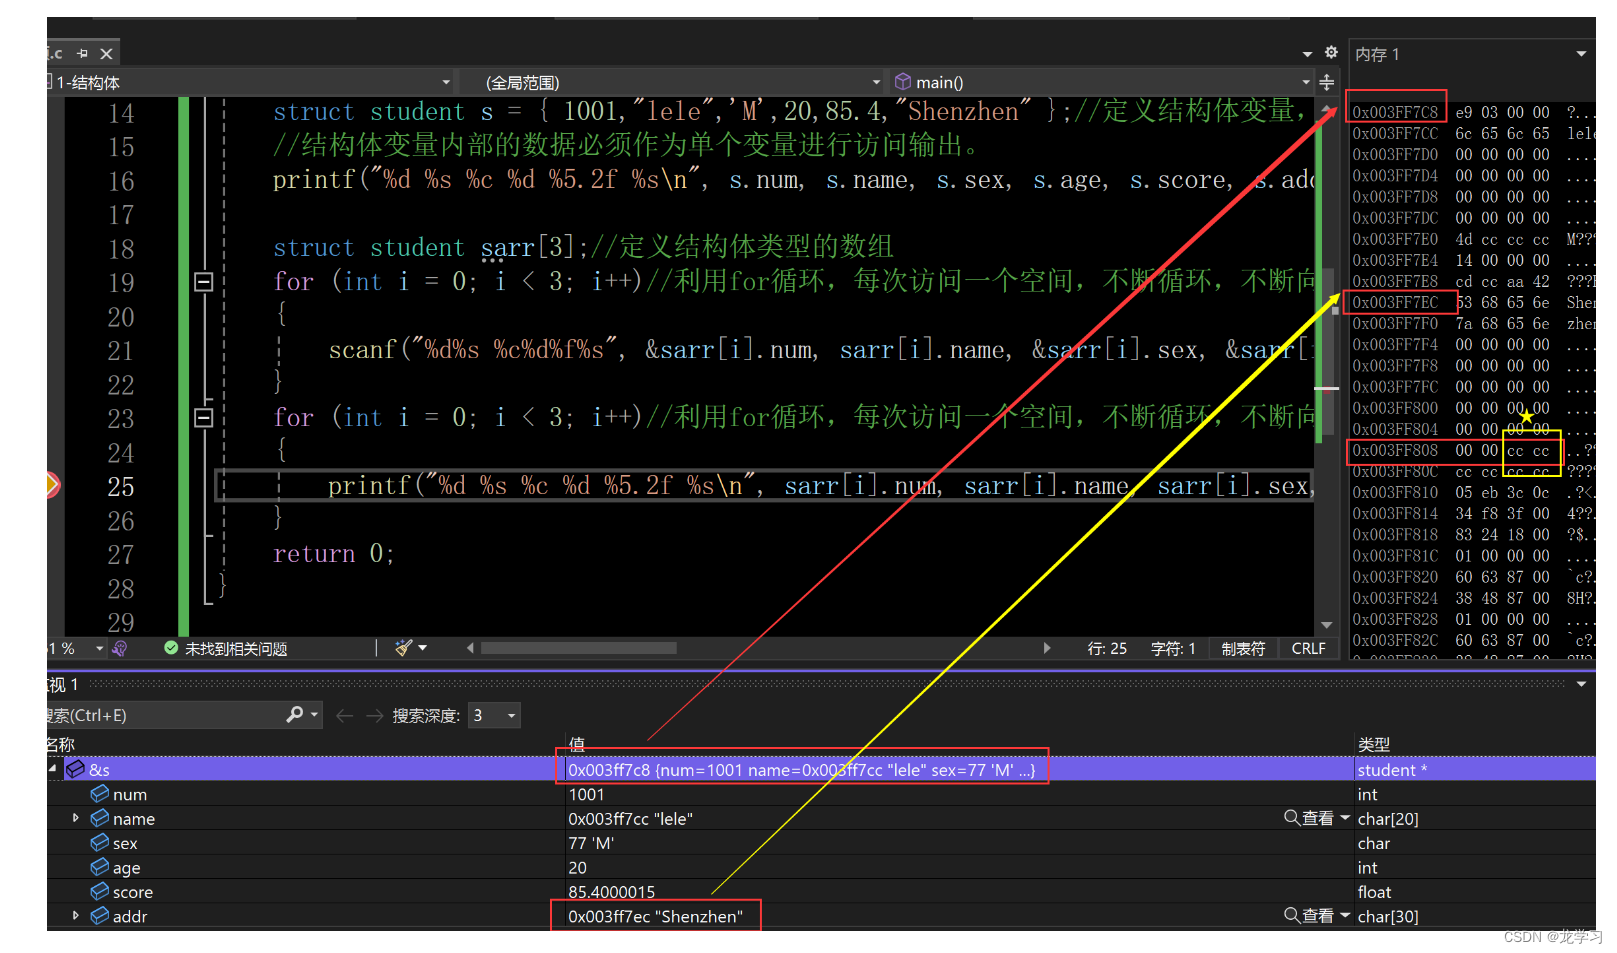Screen dimensions: 1617x953
Task: Open text visualizer for name value
Action: coord(1309,818)
